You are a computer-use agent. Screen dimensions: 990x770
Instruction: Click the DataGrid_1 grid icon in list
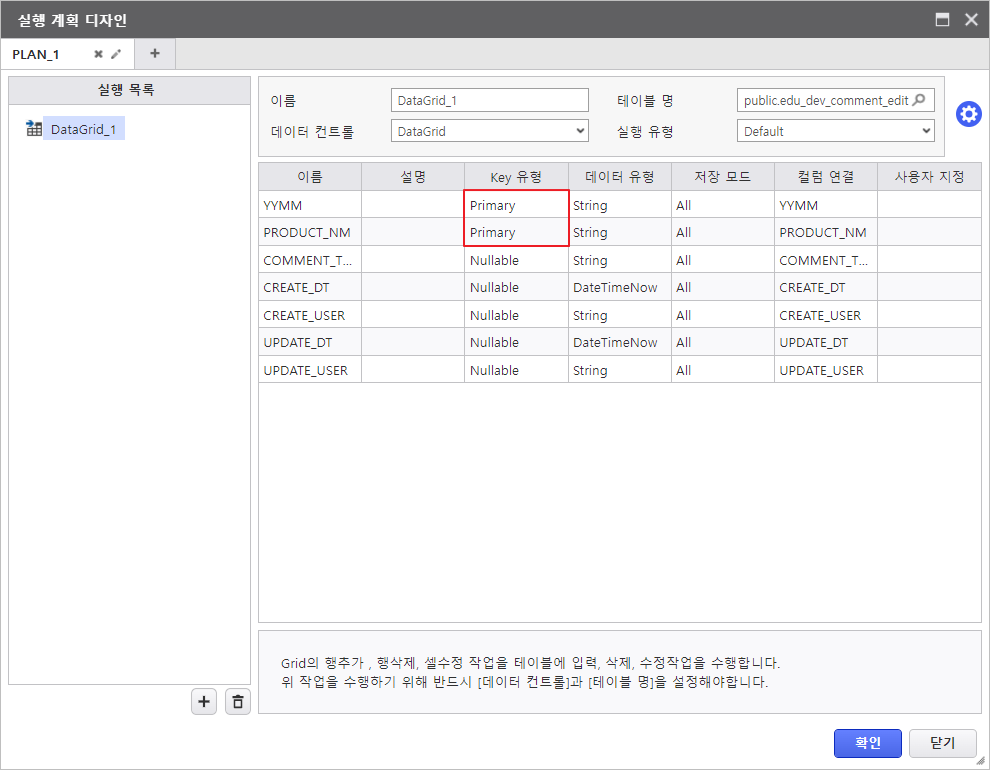coord(34,128)
